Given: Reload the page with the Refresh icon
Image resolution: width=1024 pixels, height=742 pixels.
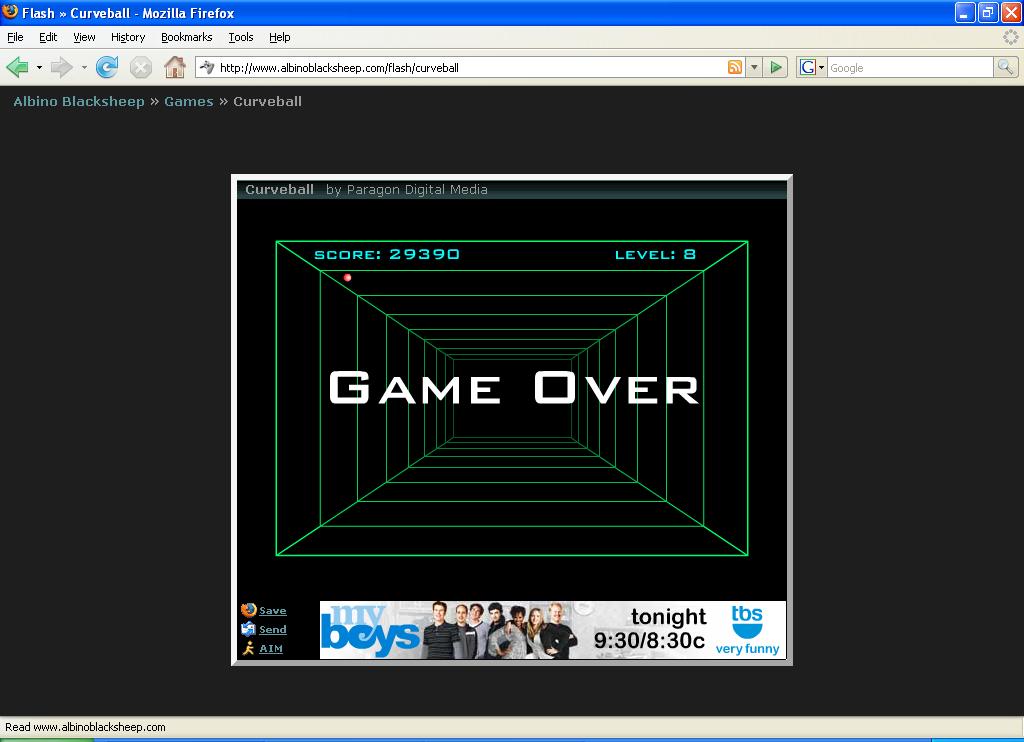Looking at the screenshot, I should [107, 67].
